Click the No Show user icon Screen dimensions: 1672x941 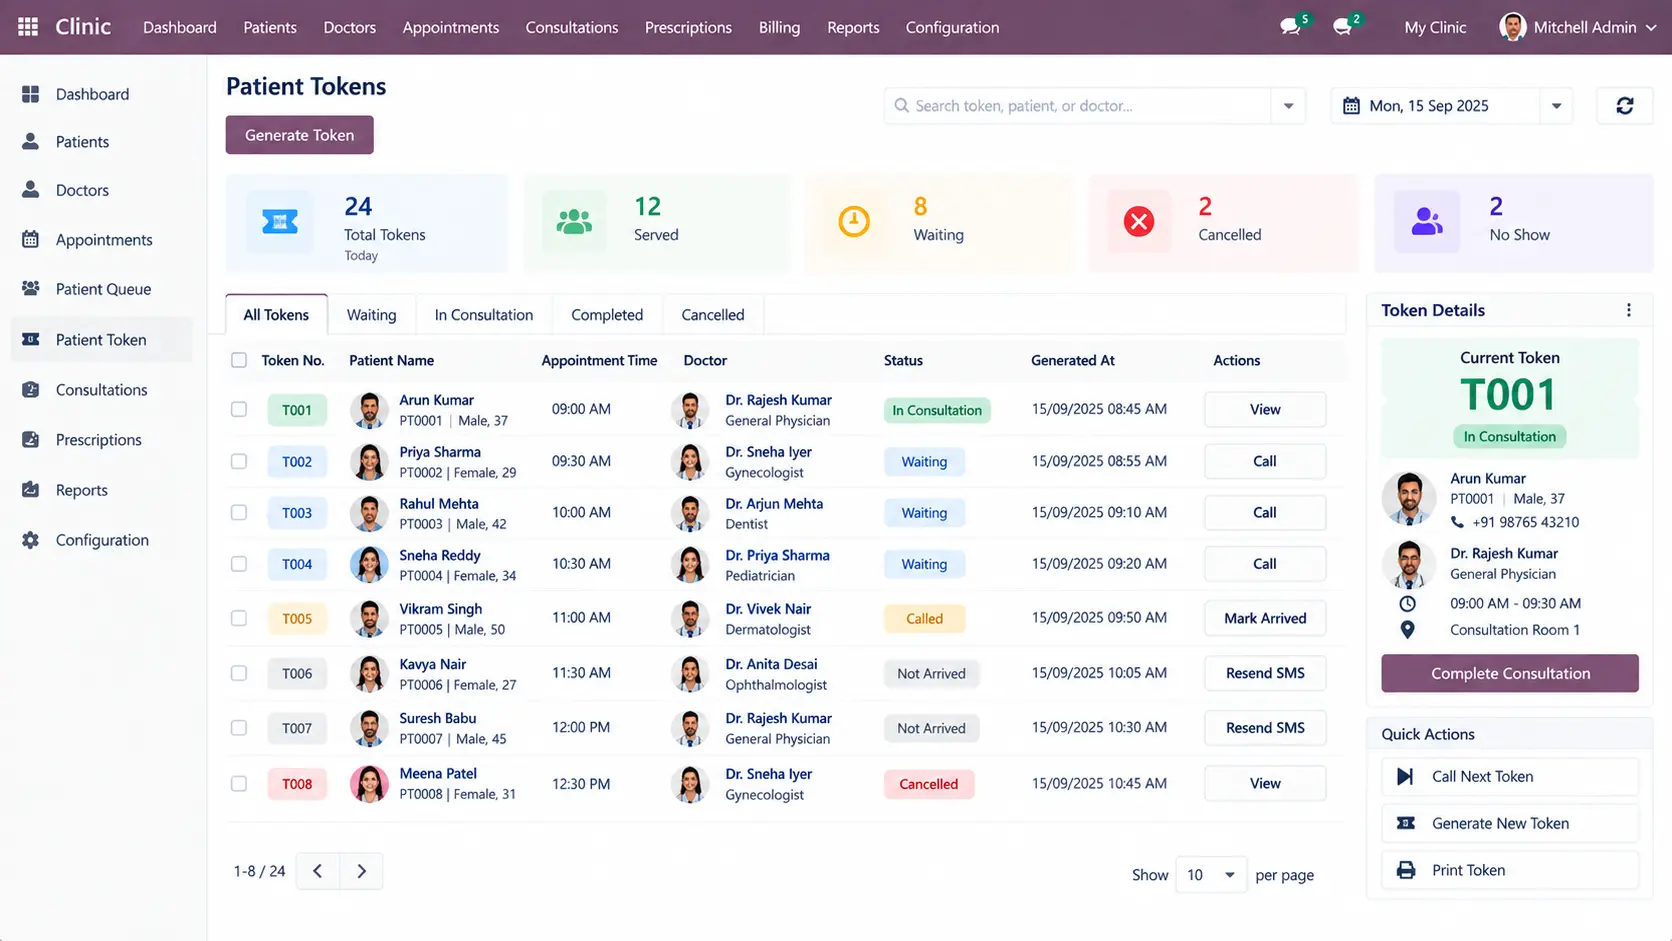(x=1426, y=222)
